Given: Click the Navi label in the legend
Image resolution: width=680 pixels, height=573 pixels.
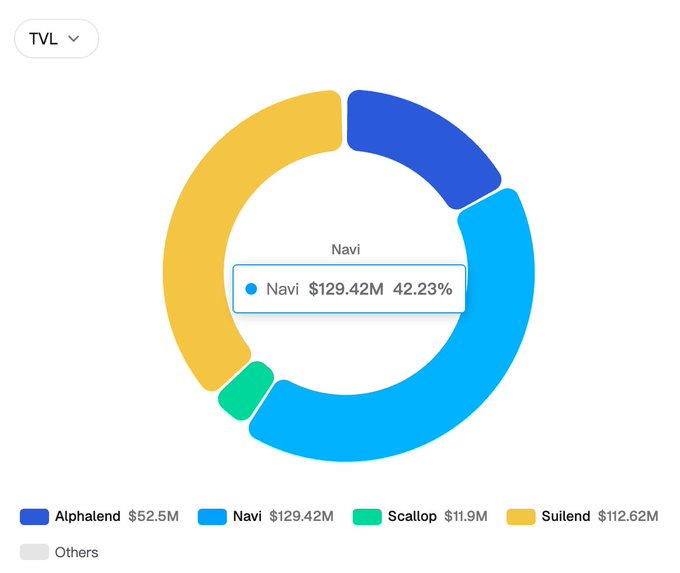Looking at the screenshot, I should [x=247, y=516].
